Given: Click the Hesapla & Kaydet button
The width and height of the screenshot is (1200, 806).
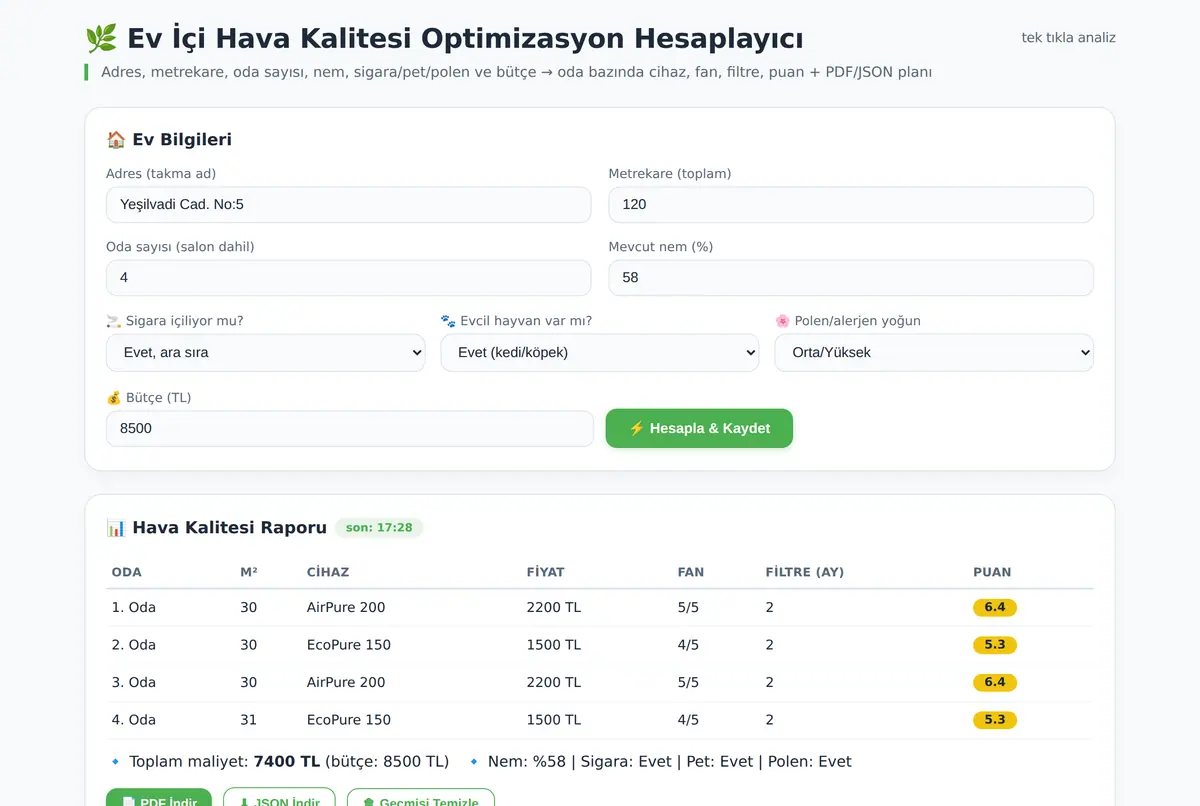Looking at the screenshot, I should (699, 428).
